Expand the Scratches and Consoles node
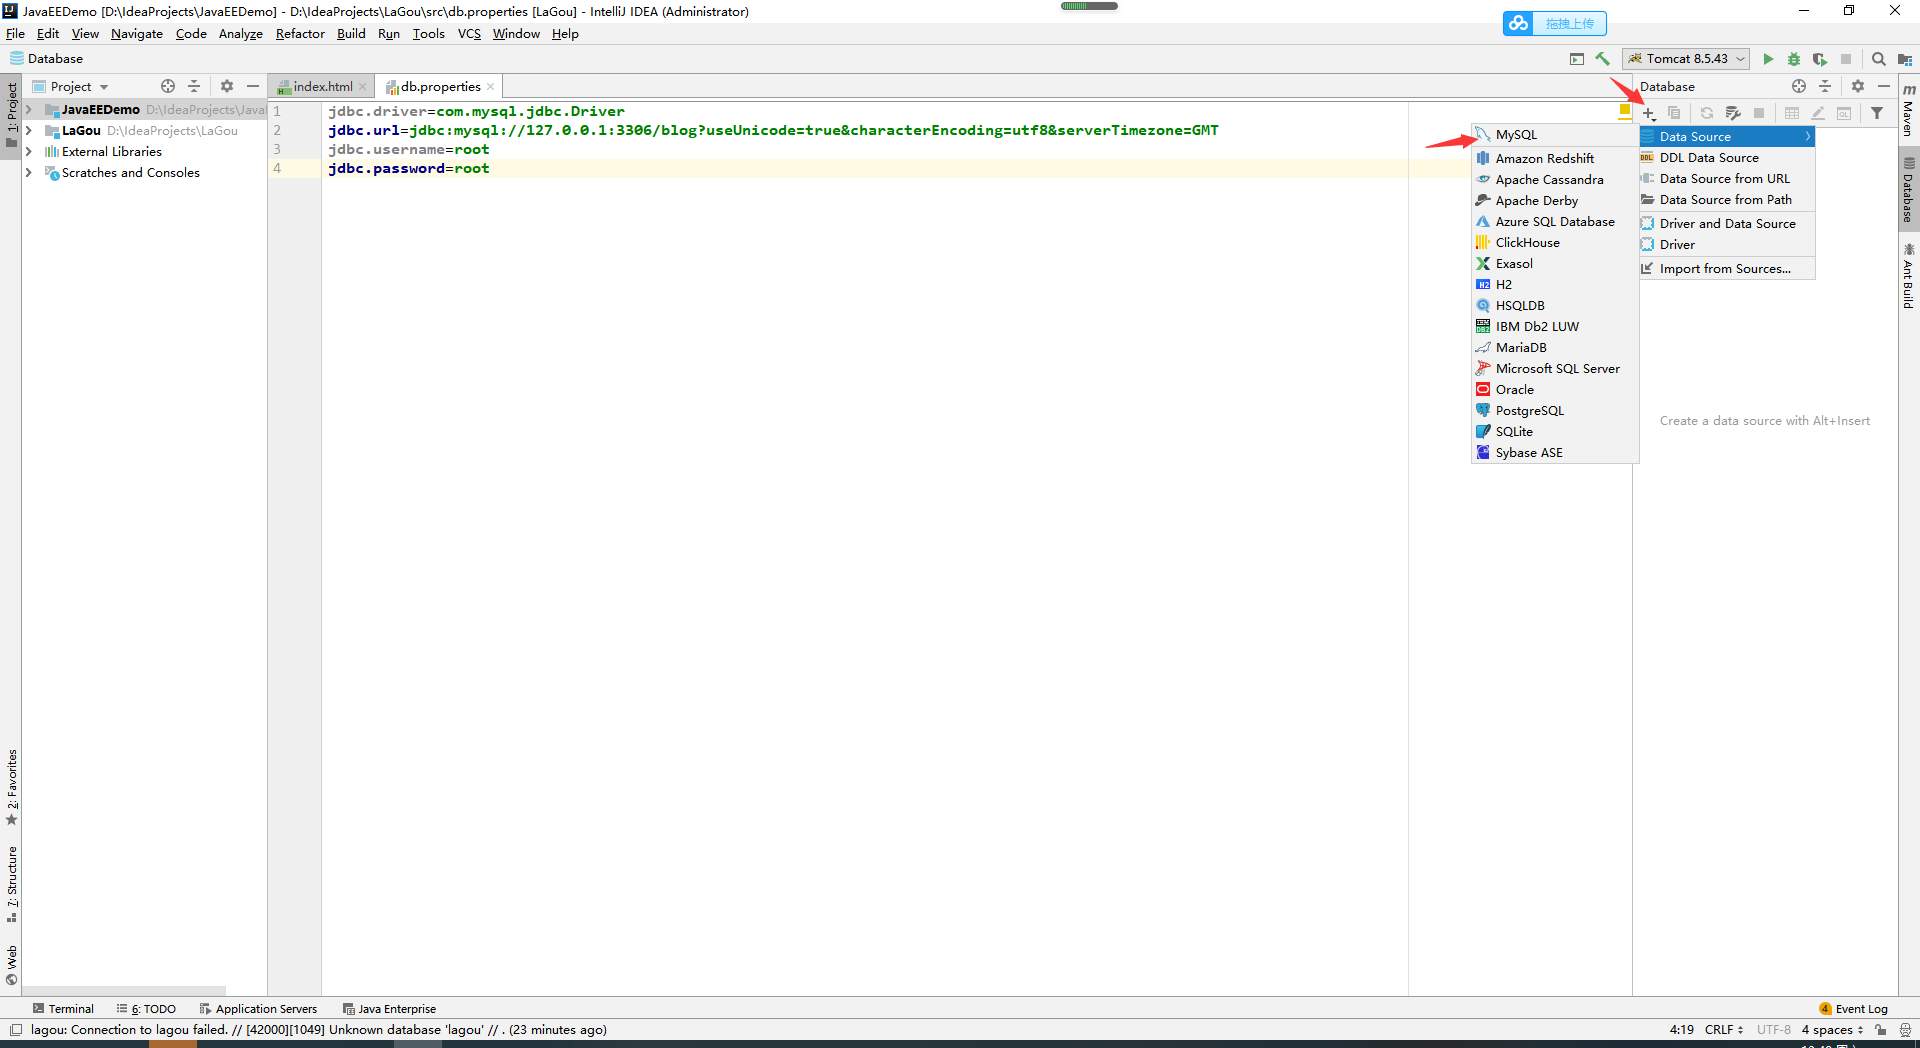This screenshot has height=1048, width=1920. (28, 172)
